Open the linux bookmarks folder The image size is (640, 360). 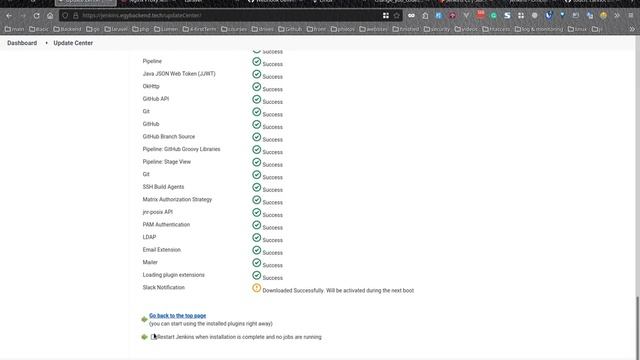[x=577, y=29]
